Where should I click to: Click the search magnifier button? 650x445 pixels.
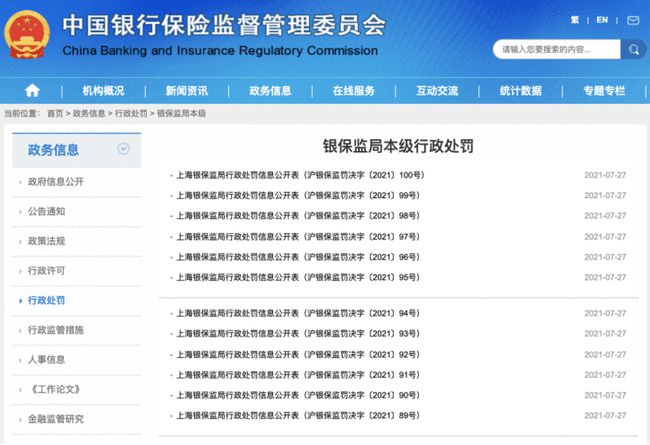point(633,50)
